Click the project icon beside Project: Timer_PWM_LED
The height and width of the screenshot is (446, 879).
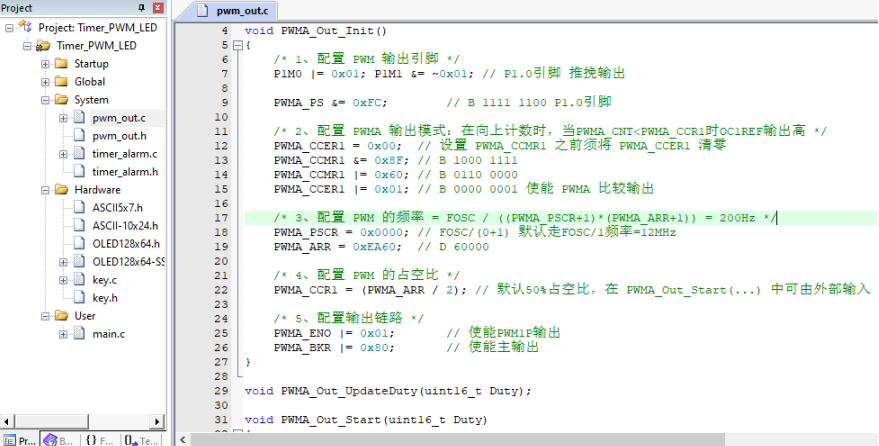point(25,27)
